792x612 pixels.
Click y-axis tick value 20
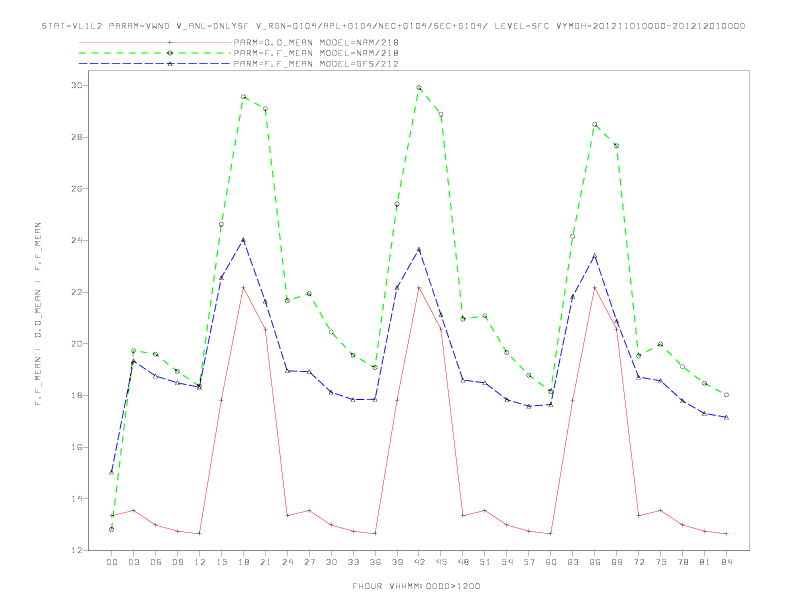pyautogui.click(x=76, y=344)
